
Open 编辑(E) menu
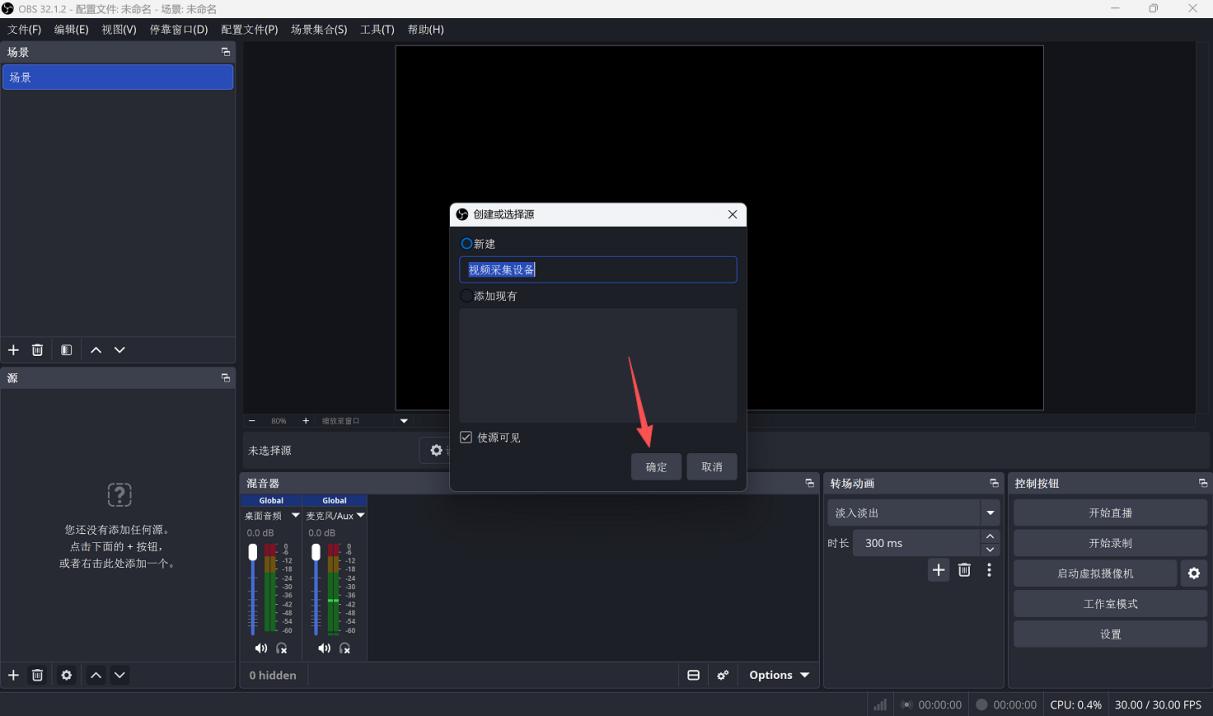click(71, 30)
